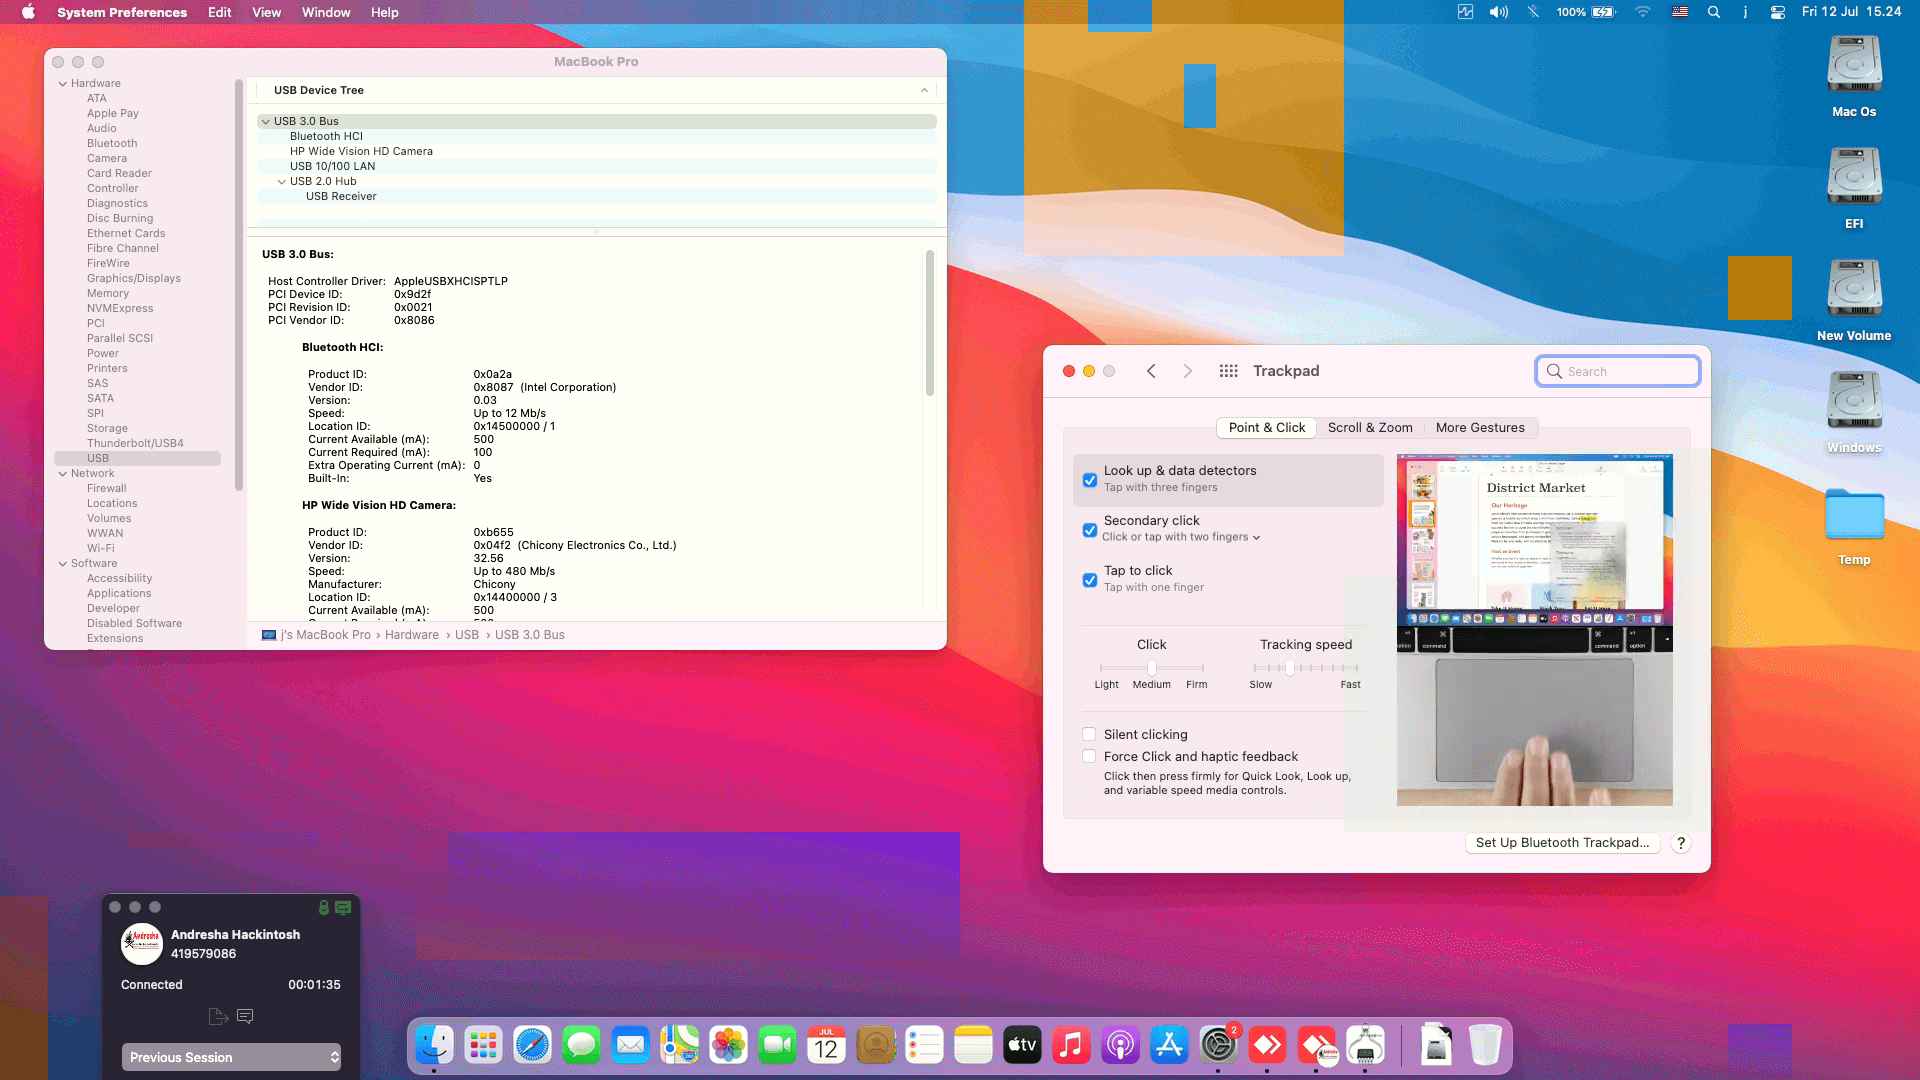
Task: Open Podcasts app in the Dock
Action: 1120,1046
